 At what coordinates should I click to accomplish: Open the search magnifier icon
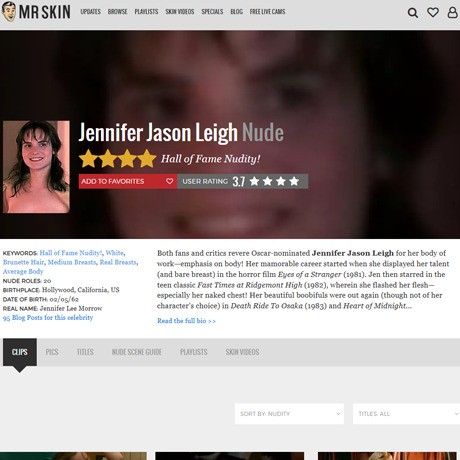click(413, 13)
